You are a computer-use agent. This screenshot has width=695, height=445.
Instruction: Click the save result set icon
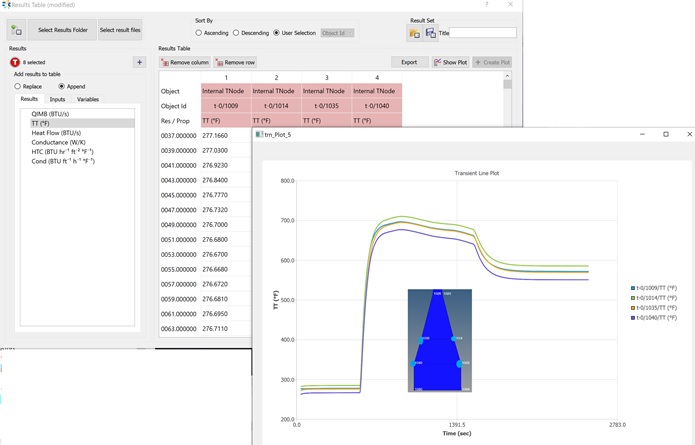tap(430, 33)
